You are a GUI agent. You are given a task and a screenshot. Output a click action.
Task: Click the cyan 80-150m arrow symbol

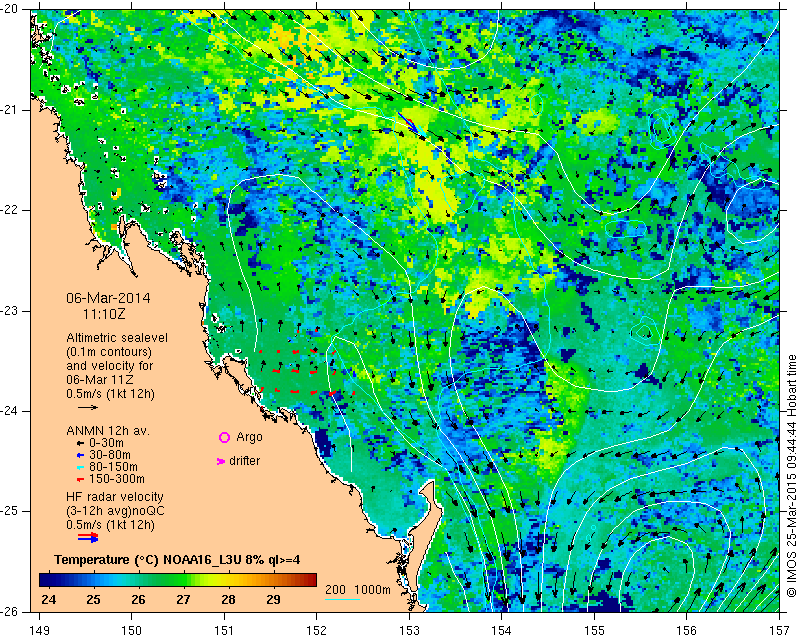click(80, 467)
